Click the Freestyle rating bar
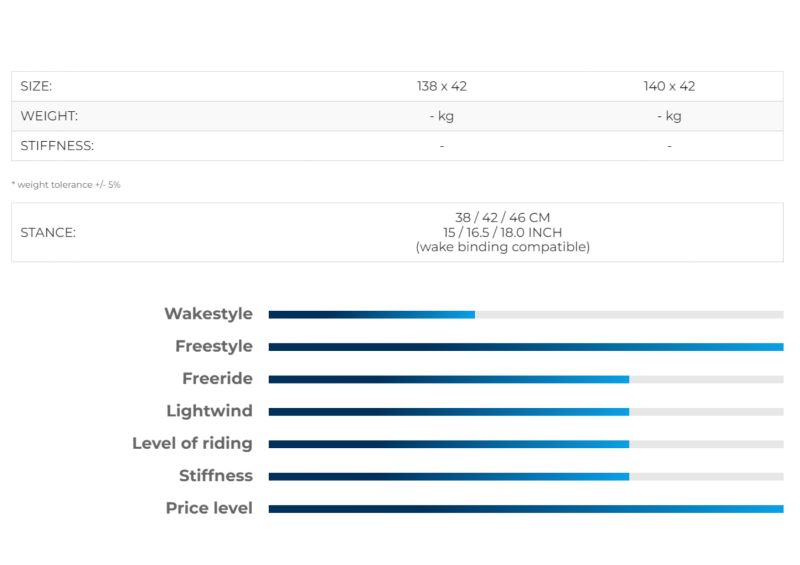This screenshot has height=565, width=800. [x=526, y=347]
